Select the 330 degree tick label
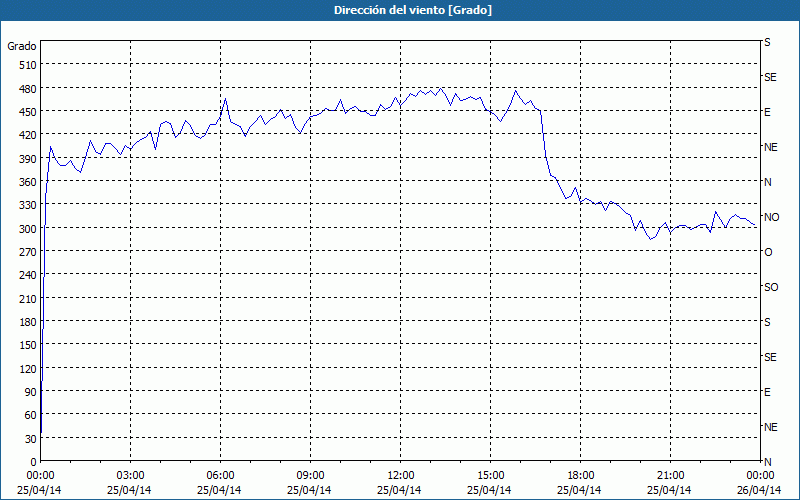800x500 pixels. tap(28, 205)
